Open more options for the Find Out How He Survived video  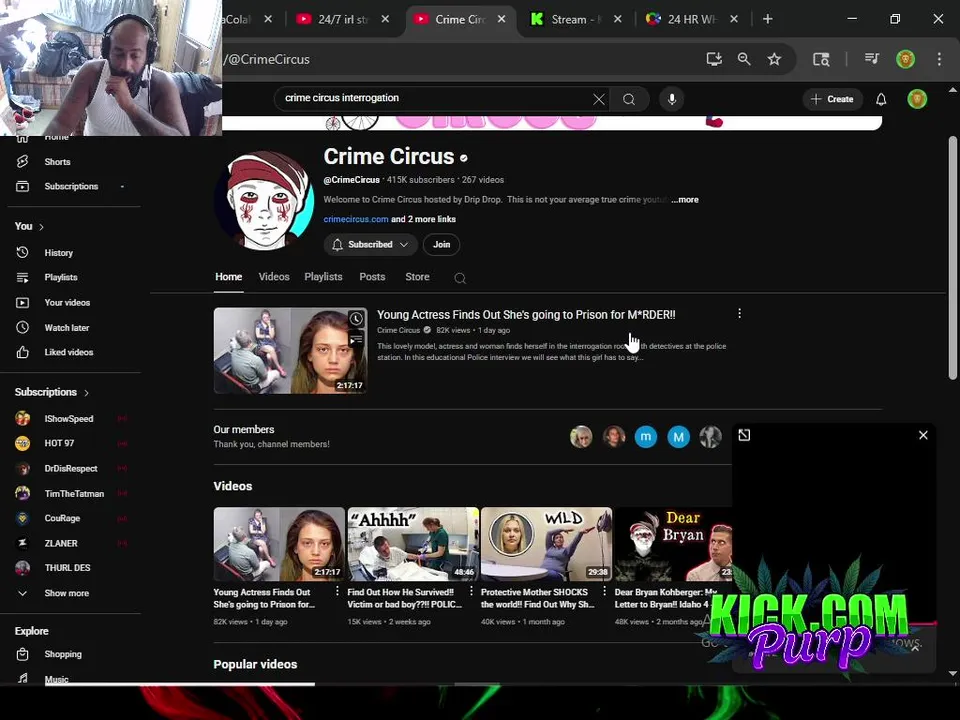471,591
